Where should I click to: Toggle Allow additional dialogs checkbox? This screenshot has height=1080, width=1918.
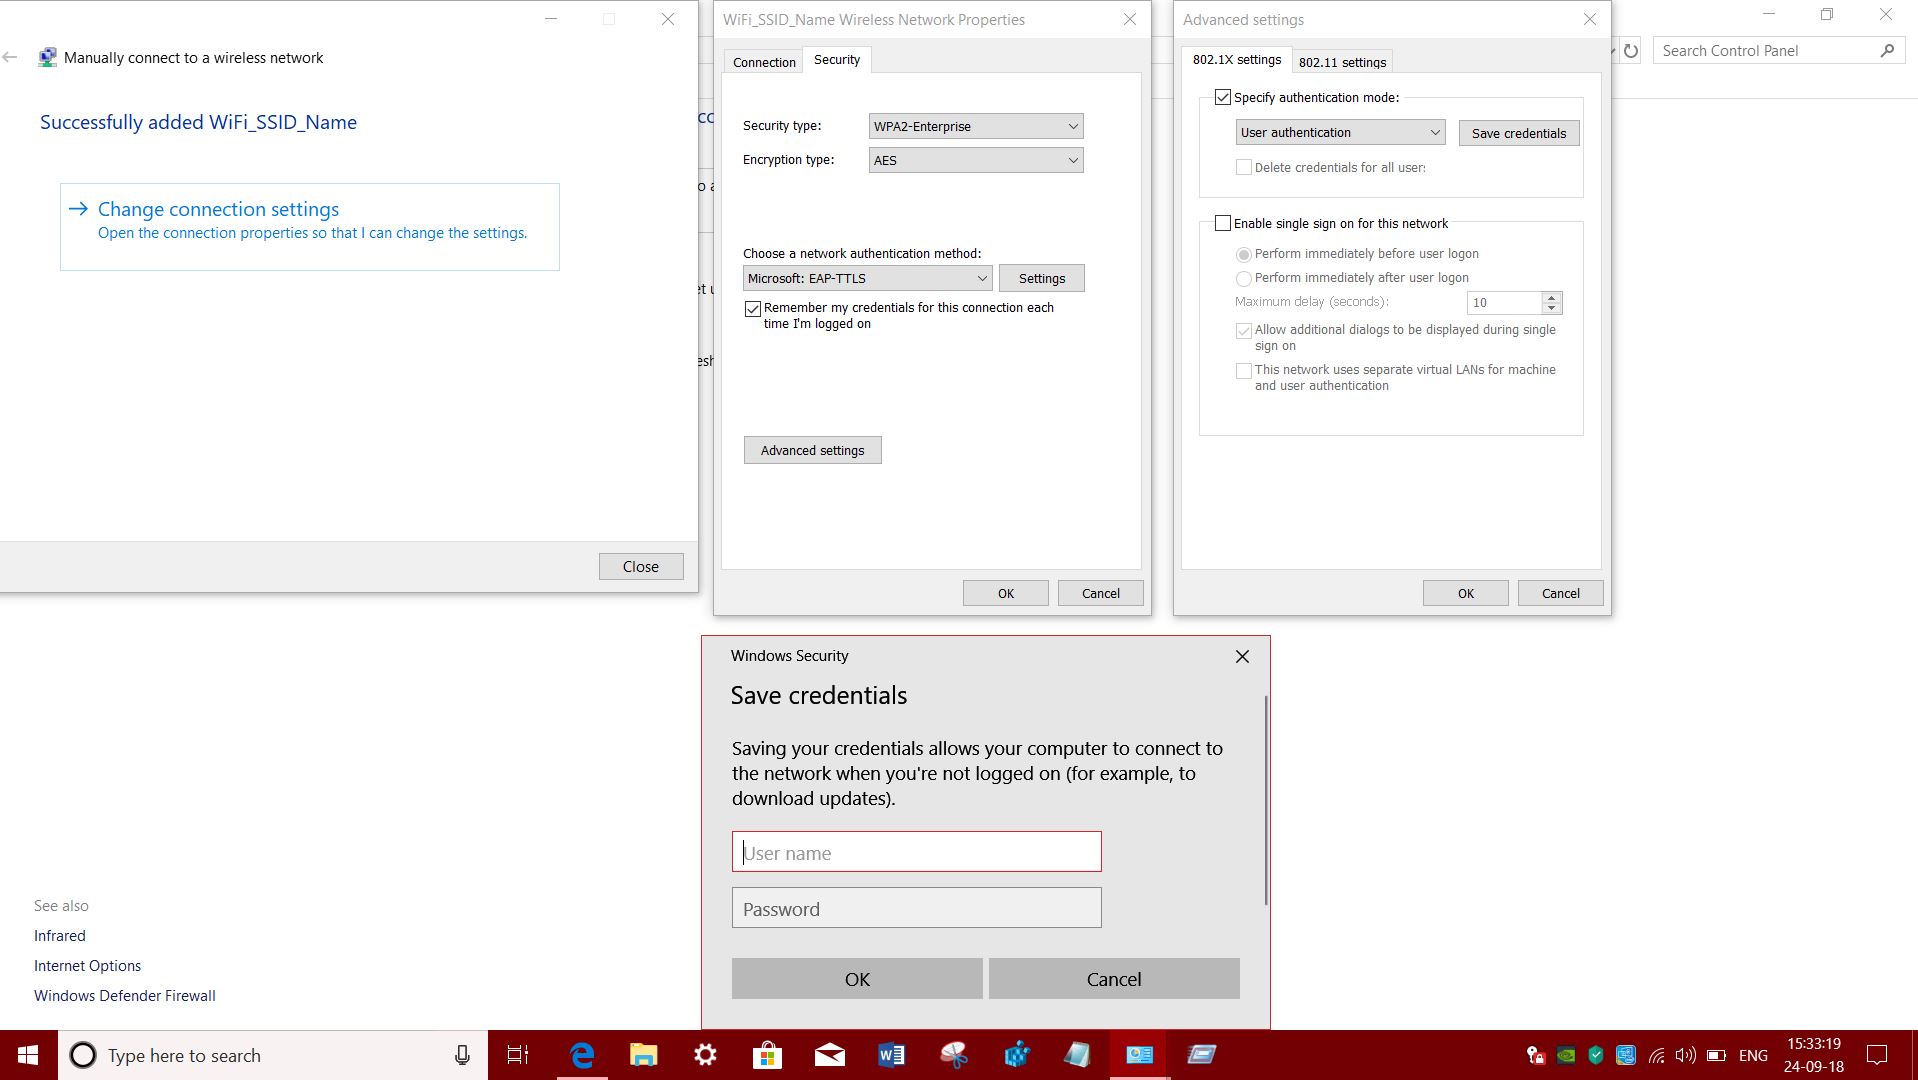(1244, 330)
